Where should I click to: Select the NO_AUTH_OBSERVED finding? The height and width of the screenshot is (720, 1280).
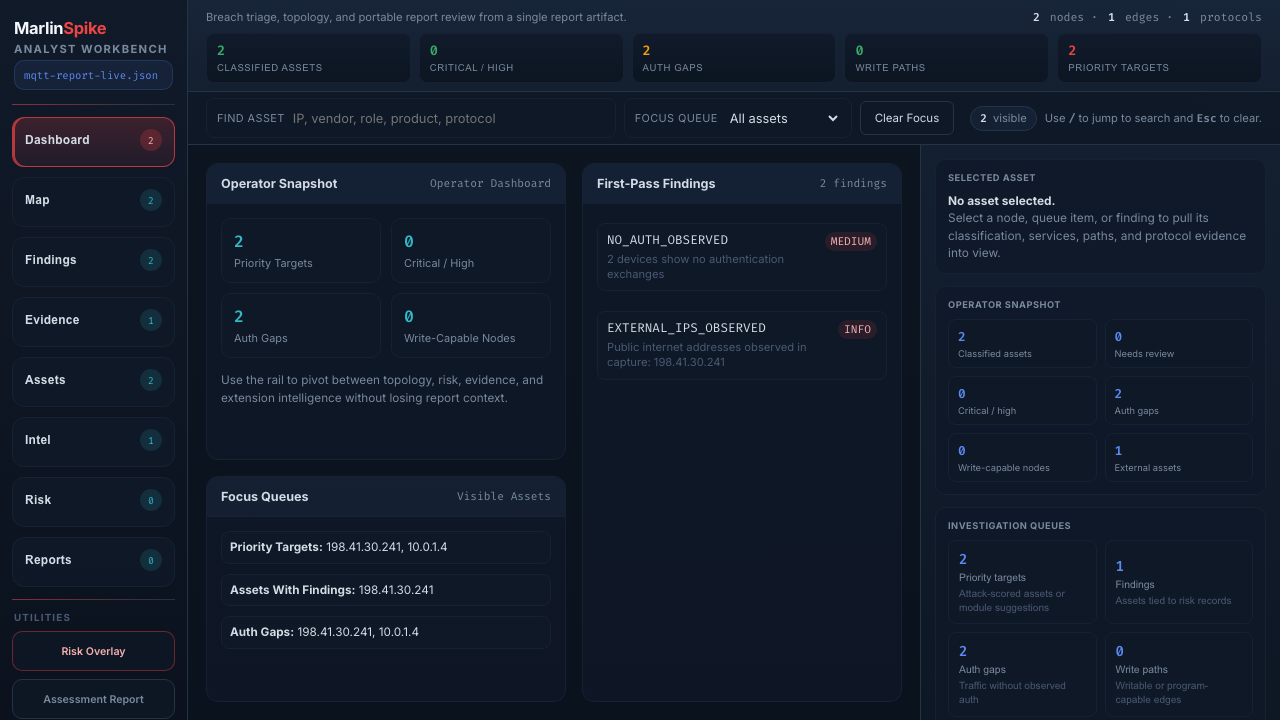[x=741, y=257]
